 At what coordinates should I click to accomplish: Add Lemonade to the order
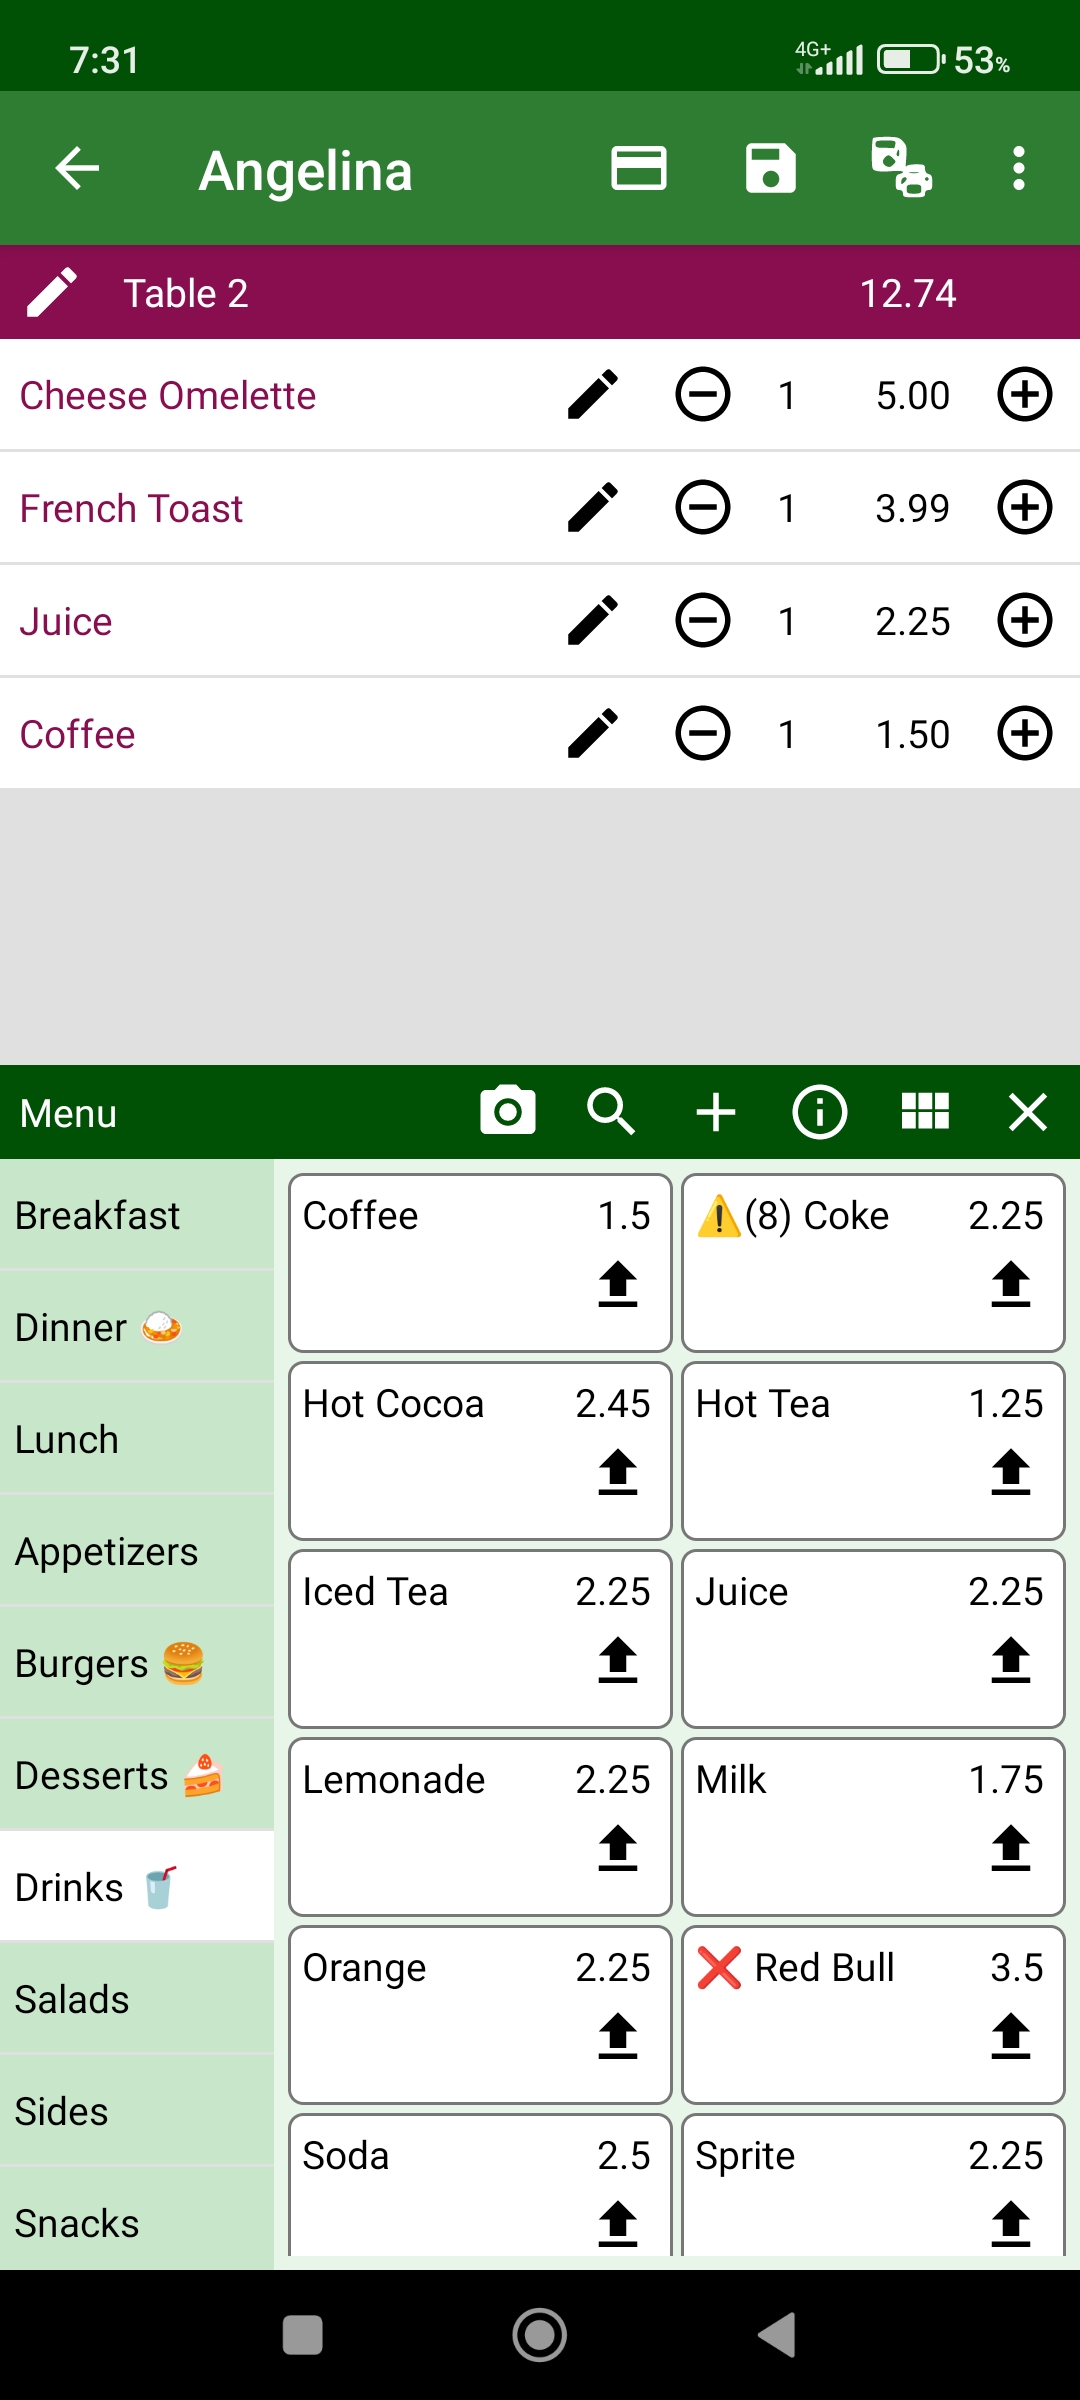pyautogui.click(x=480, y=1827)
